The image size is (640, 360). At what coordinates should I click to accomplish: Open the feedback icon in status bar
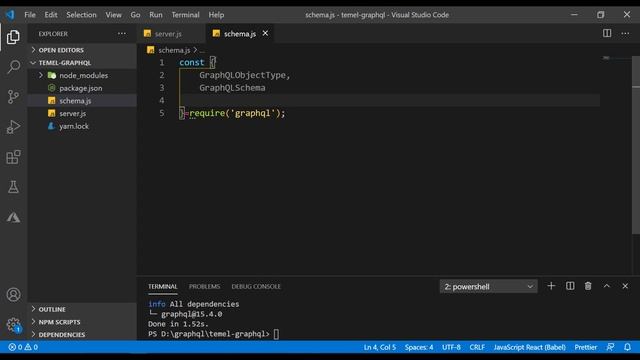tap(610, 347)
